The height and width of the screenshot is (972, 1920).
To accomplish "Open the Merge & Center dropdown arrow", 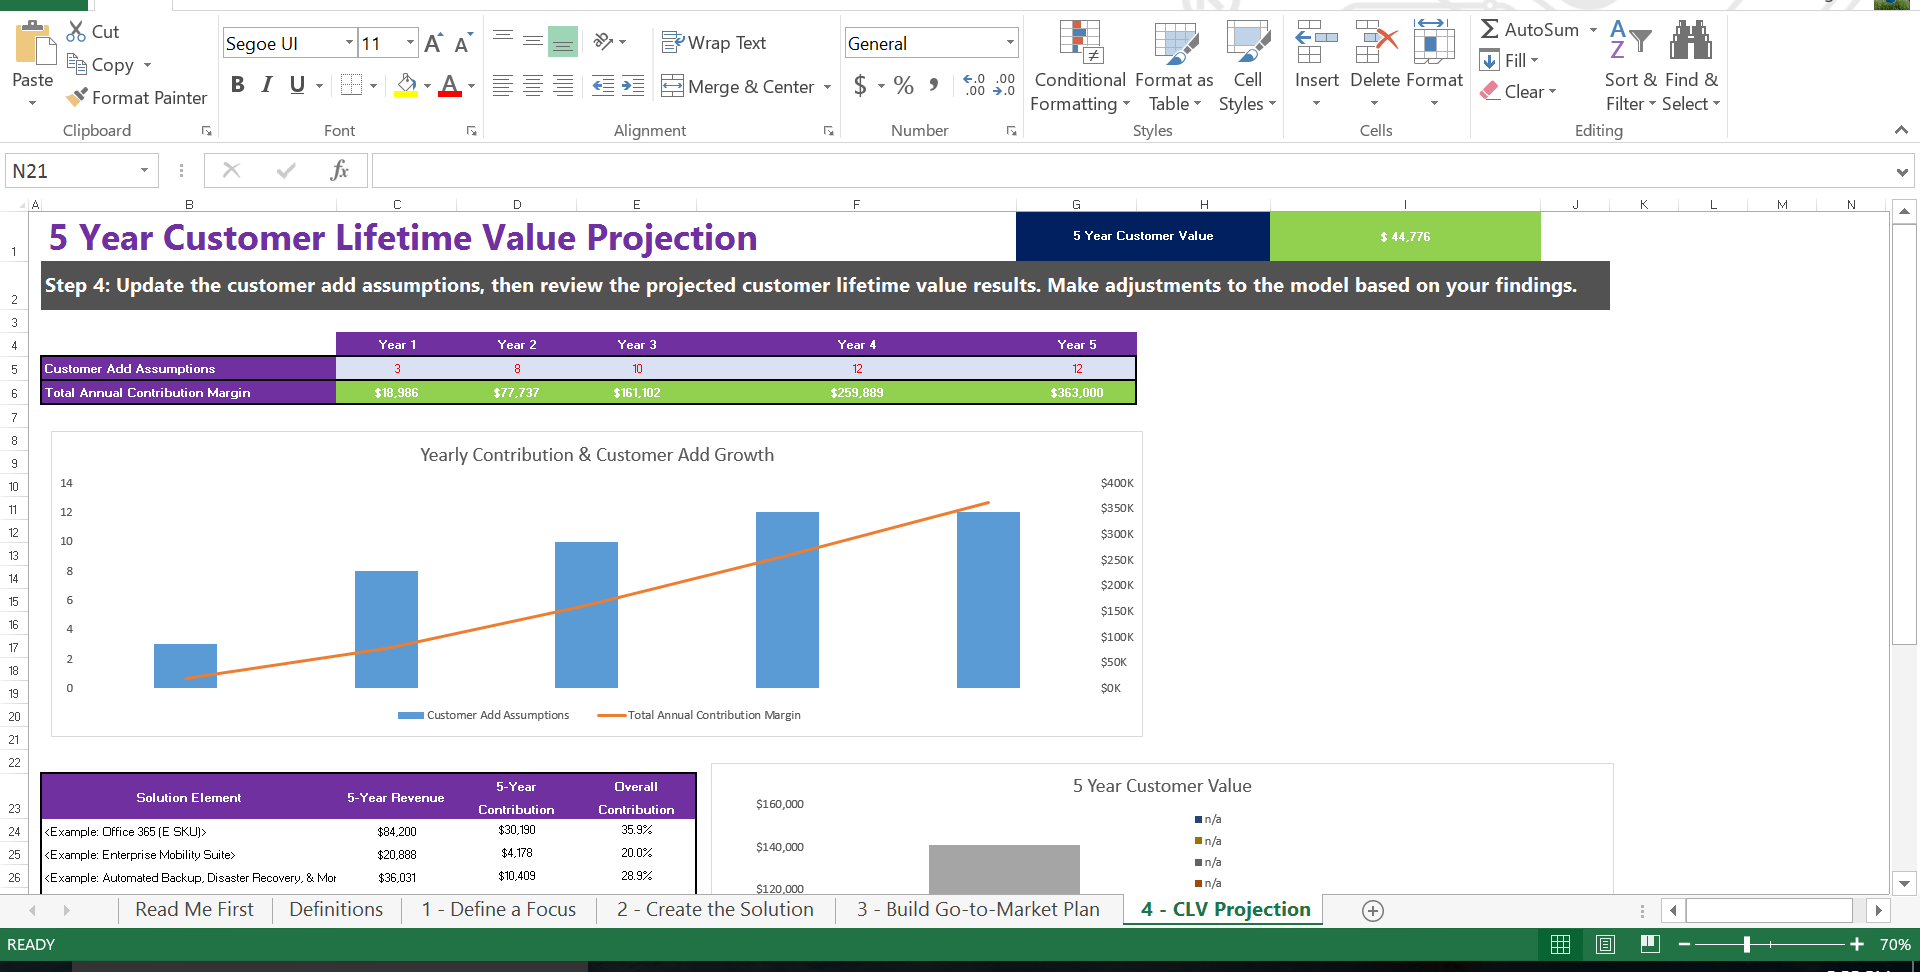I will (x=828, y=86).
